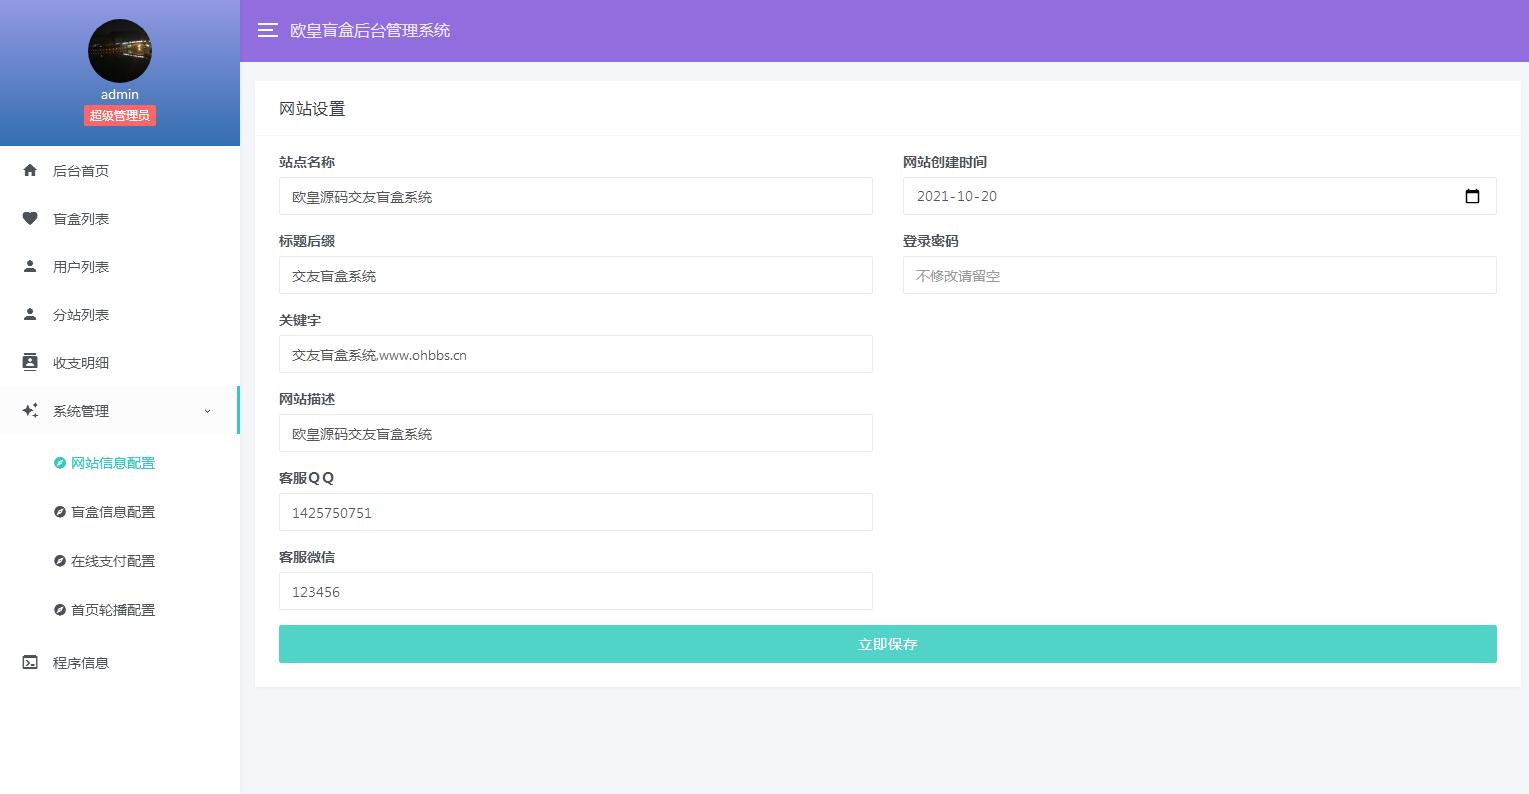Open 首页轮播配置 settings

tap(113, 610)
